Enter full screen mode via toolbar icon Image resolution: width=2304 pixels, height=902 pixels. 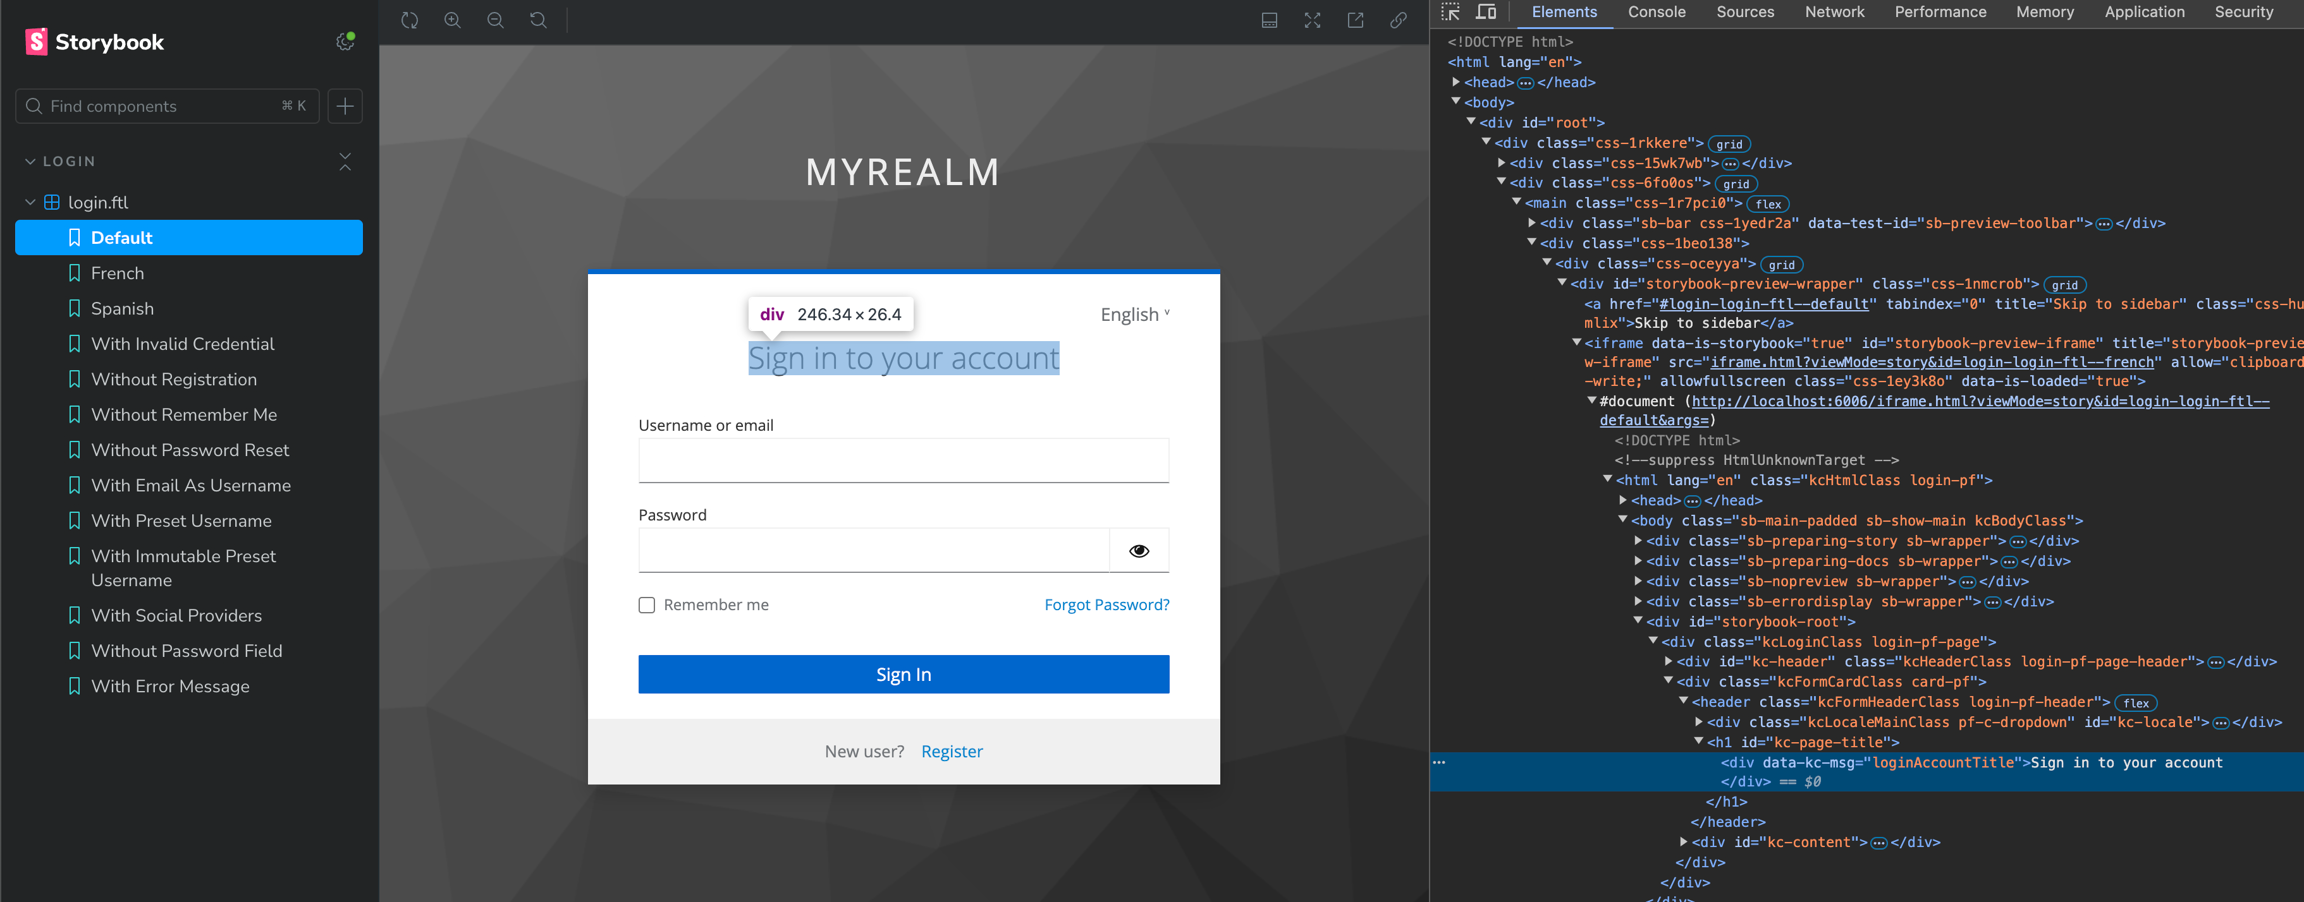pyautogui.click(x=1313, y=20)
